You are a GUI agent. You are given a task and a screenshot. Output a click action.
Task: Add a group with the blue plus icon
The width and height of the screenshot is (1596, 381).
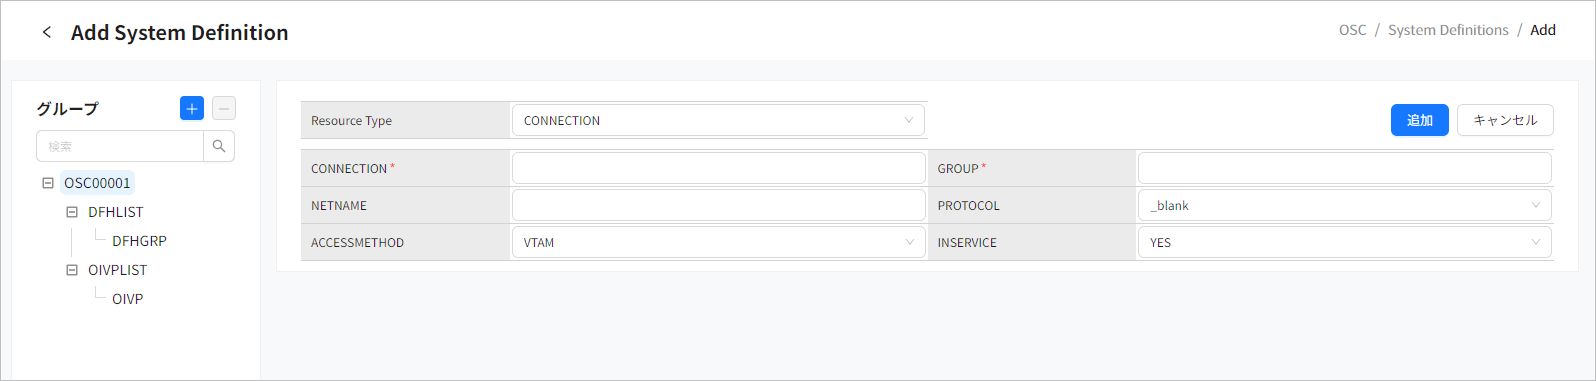(x=192, y=108)
